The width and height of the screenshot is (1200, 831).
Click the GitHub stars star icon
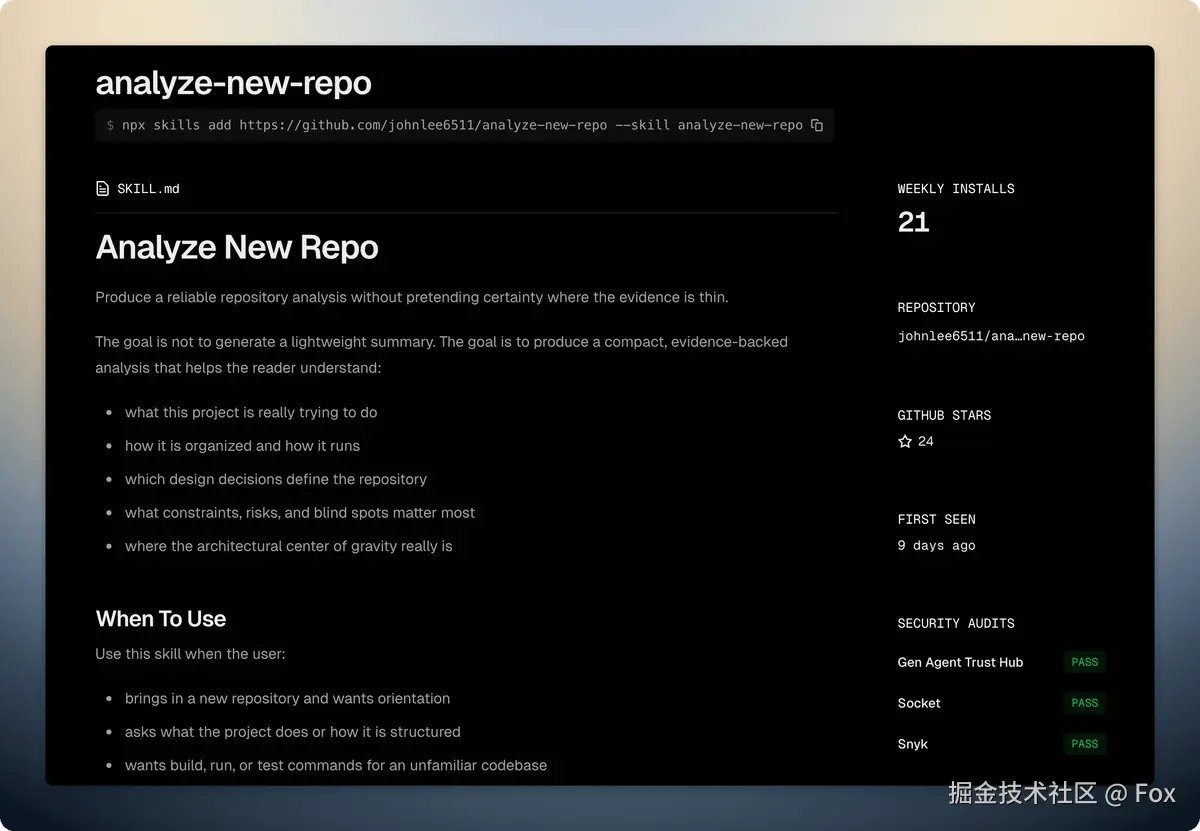[905, 441]
